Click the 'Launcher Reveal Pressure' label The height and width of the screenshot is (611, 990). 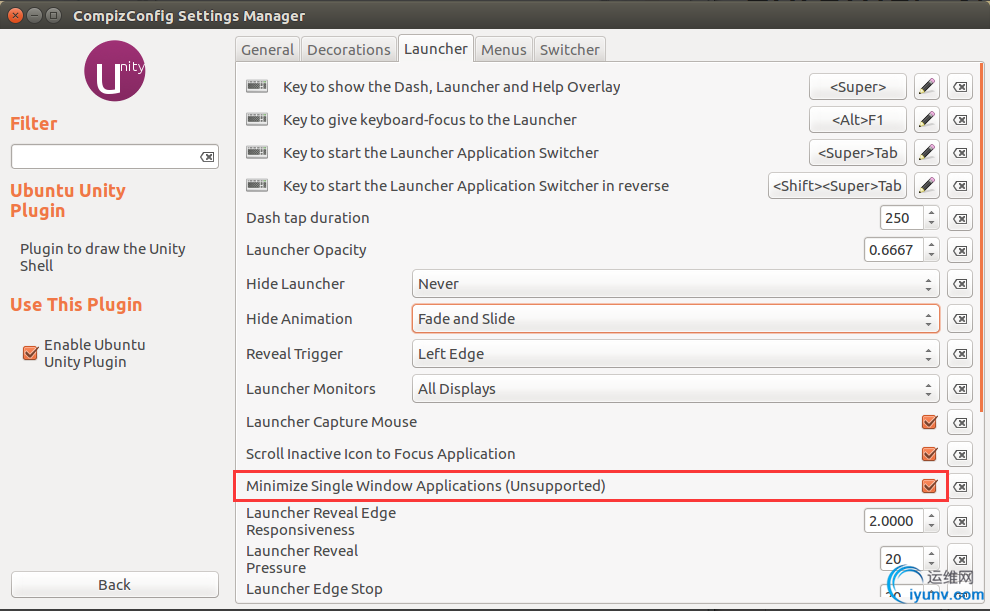click(302, 559)
